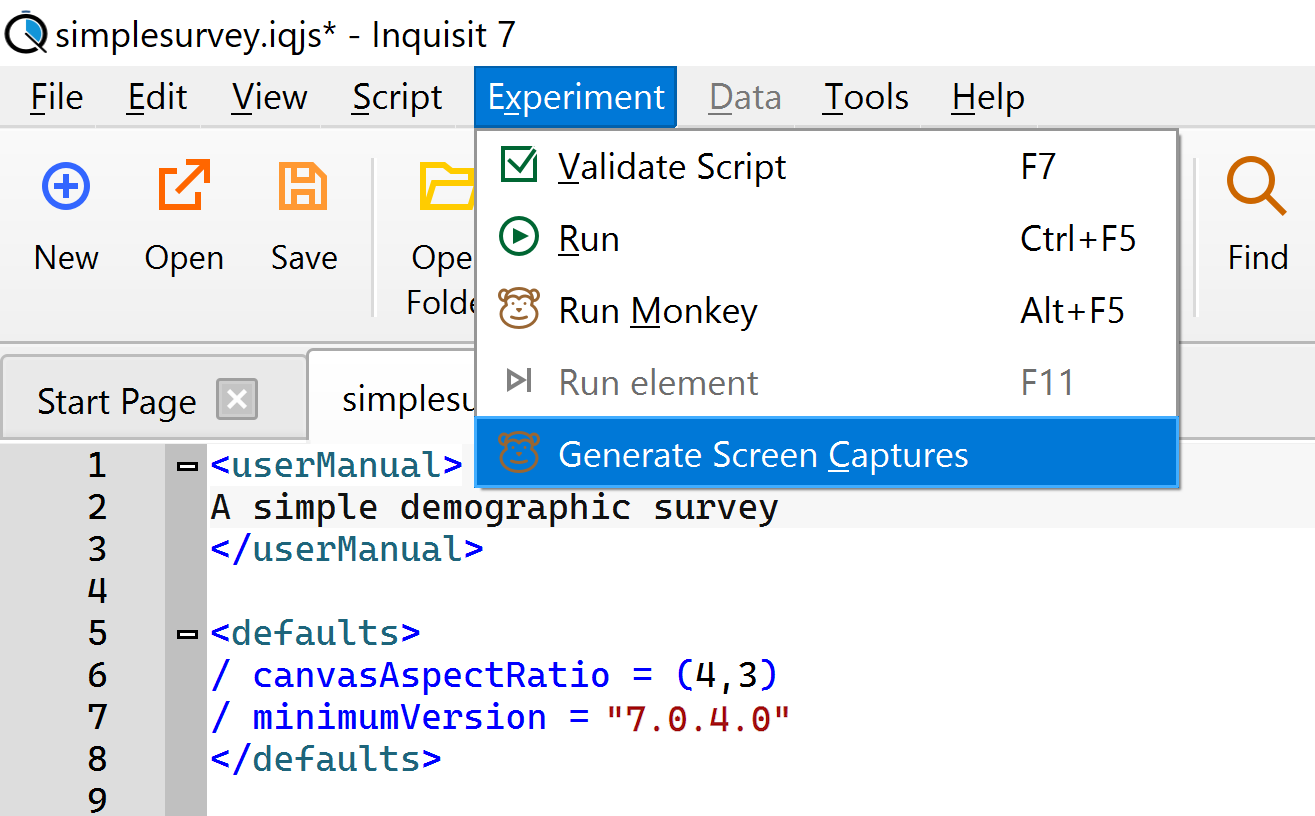Viewport: 1315px width, 816px height.
Task: Select Generate Screen Captures menu item
Action: [762, 455]
